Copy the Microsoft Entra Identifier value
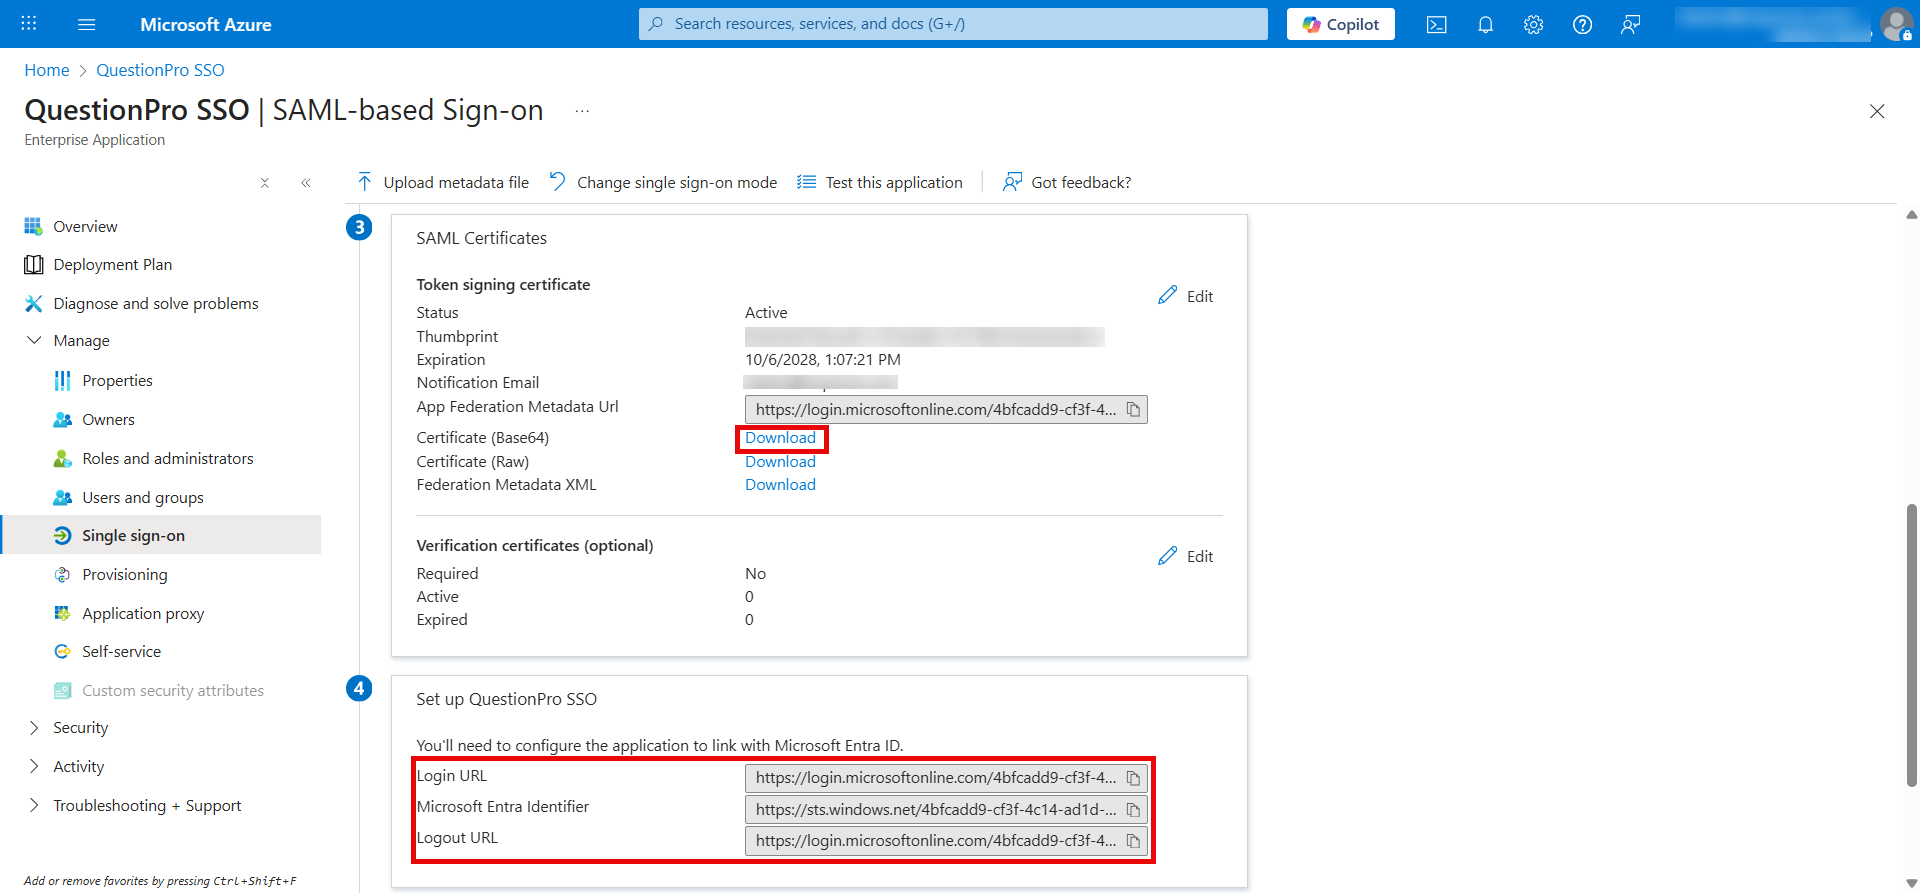 point(1133,810)
